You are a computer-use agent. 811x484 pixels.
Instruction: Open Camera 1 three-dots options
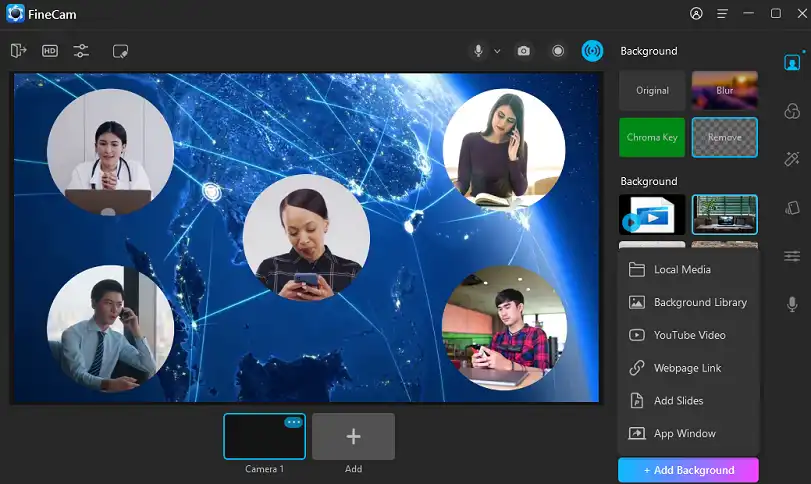tap(293, 422)
